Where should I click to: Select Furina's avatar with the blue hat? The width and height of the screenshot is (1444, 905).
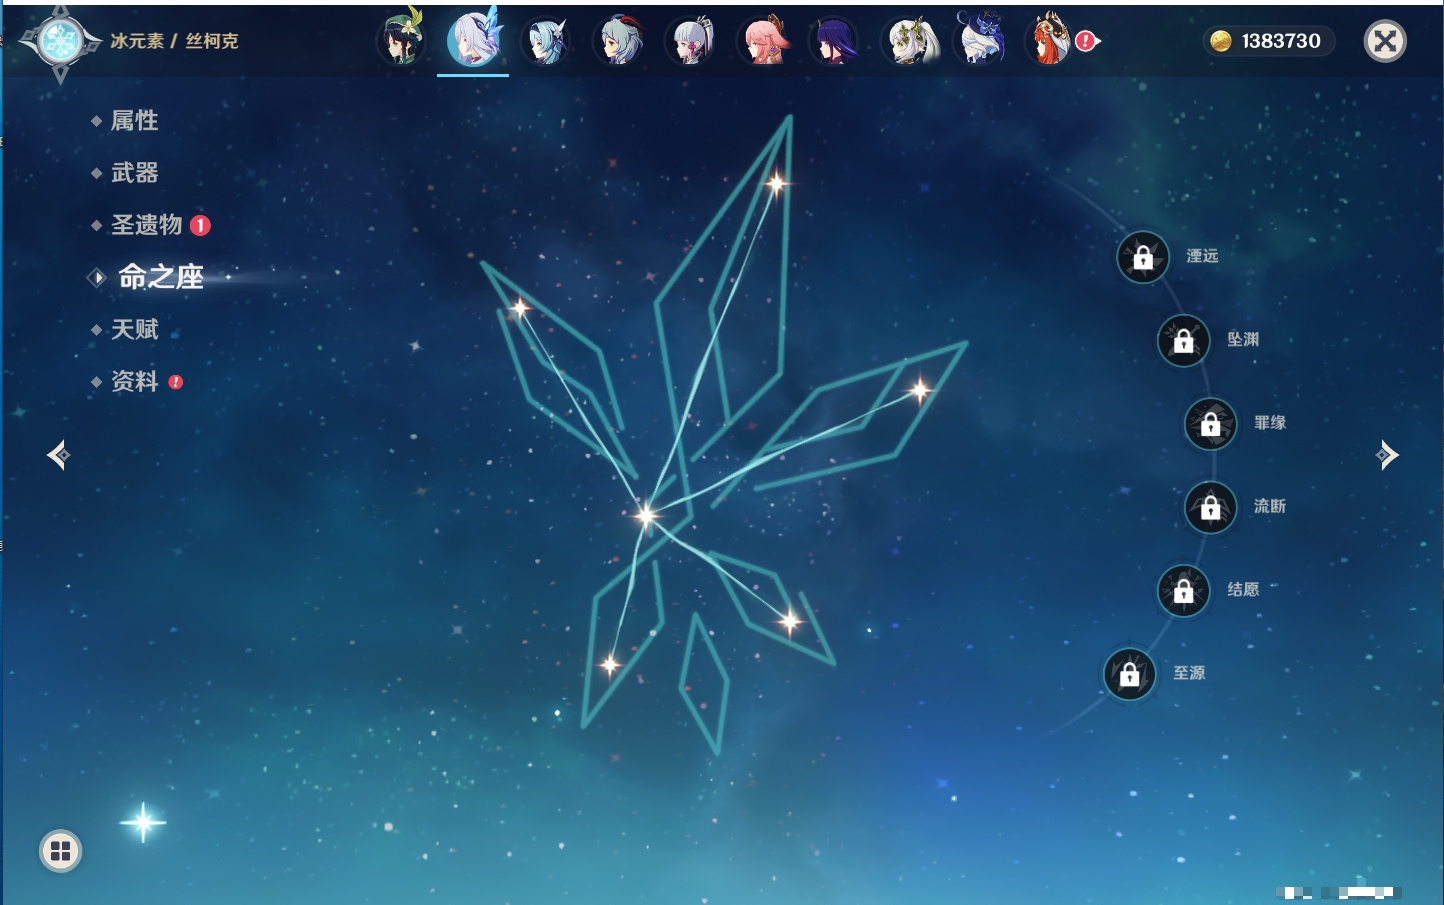(x=980, y=42)
